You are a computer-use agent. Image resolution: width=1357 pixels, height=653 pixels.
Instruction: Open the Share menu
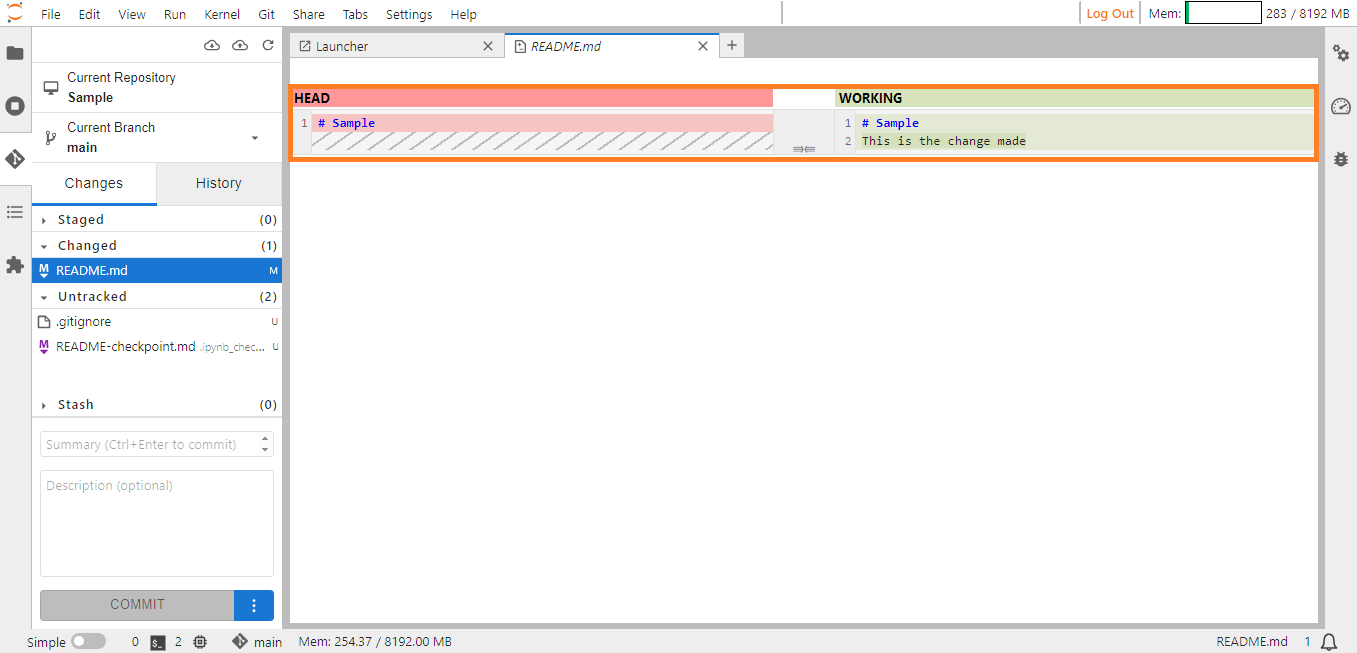[309, 14]
